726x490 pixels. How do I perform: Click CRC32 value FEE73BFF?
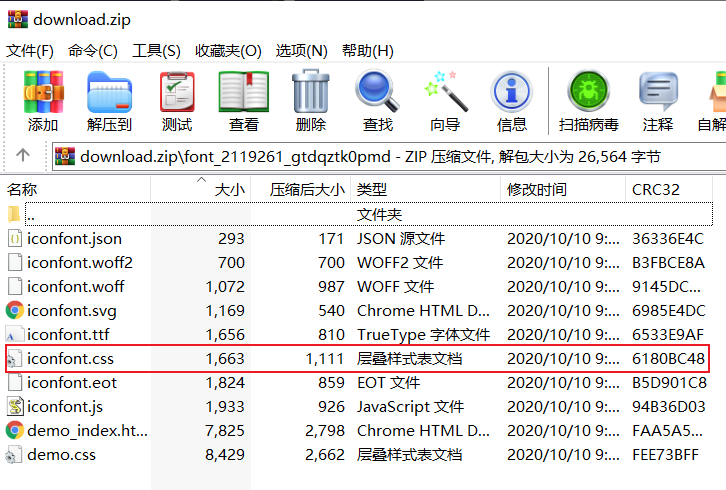click(665, 454)
